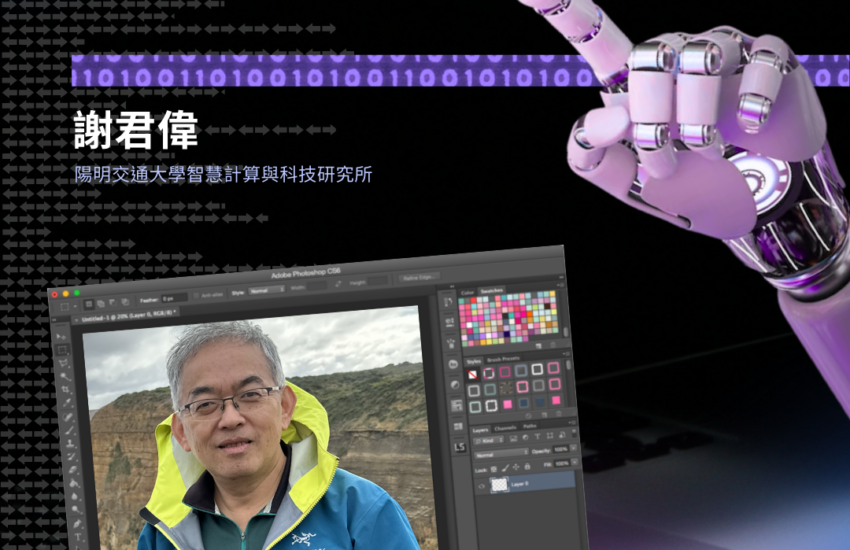Screen dimensions: 850x550
Task: Switch to the Paths tab
Action: click(530, 426)
